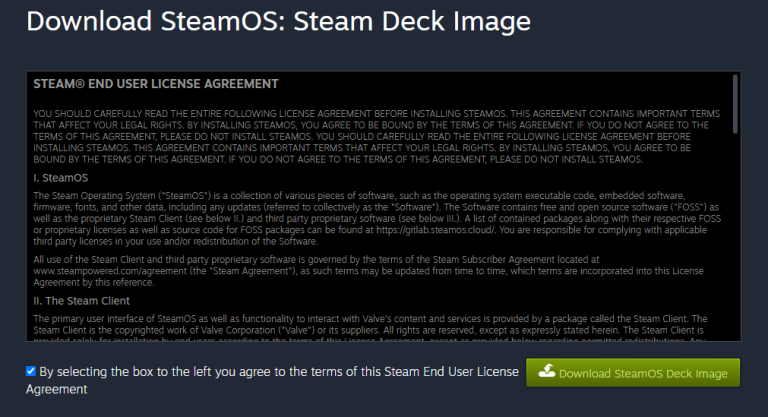
Task: Click the www.steampowered.com/agreement address text
Action: tap(110, 271)
